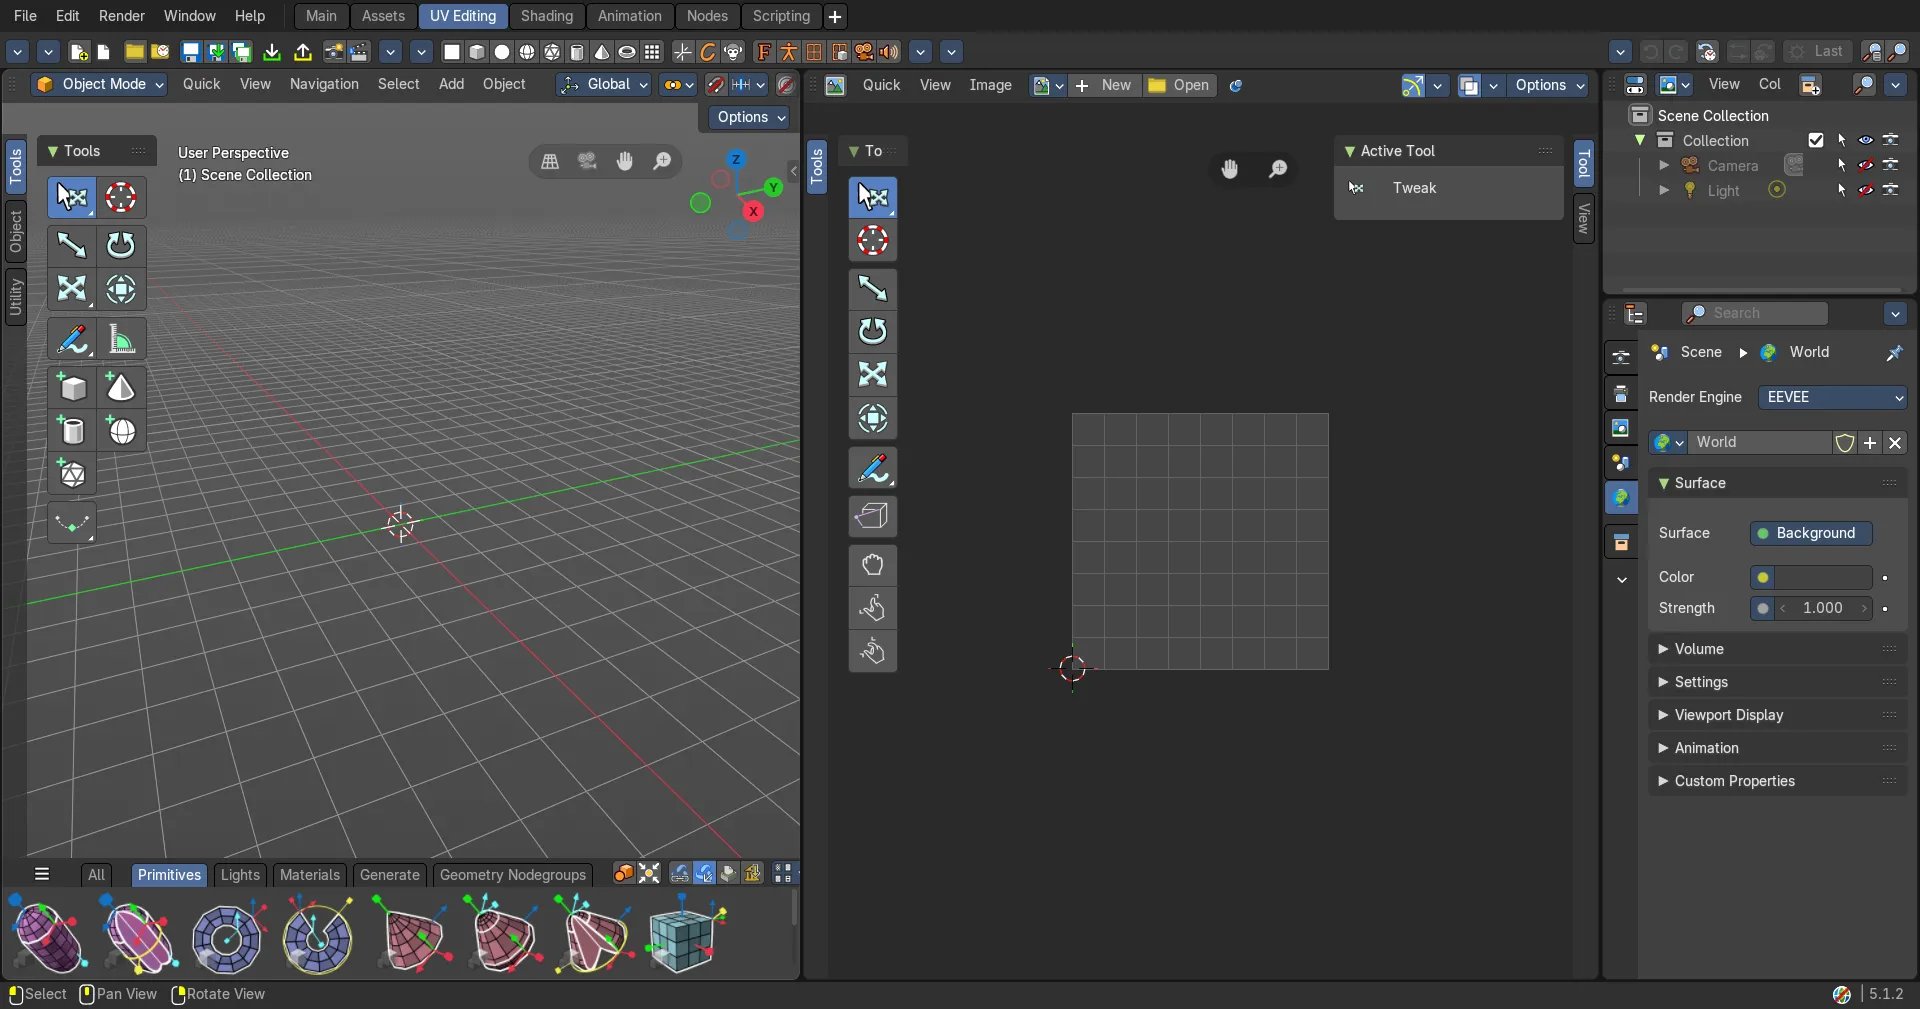Open the Global orientation dropdown
This screenshot has width=1920, height=1009.
click(x=604, y=85)
